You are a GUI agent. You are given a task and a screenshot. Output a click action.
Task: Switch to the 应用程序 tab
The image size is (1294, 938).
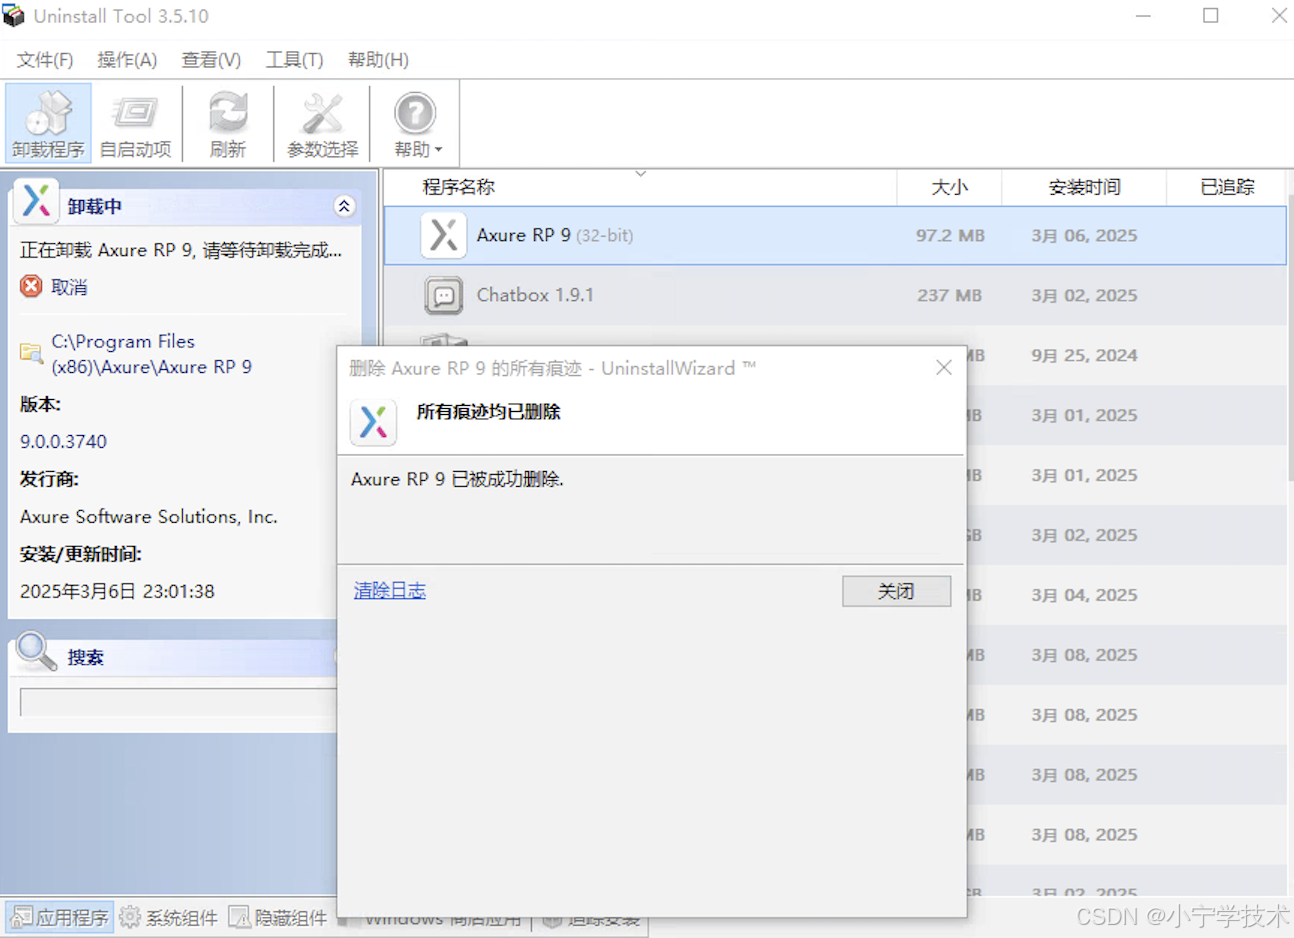[x=60, y=917]
